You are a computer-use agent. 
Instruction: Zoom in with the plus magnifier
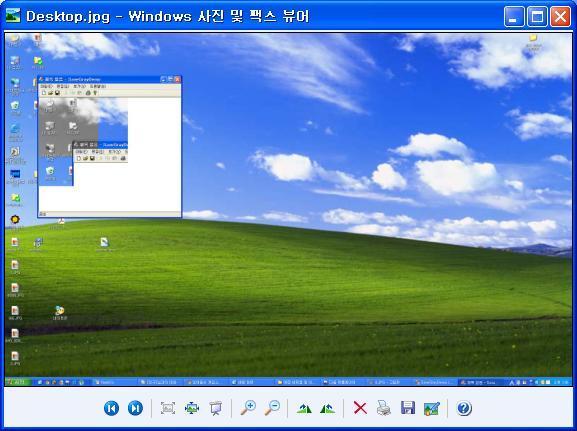pyautogui.click(x=248, y=408)
